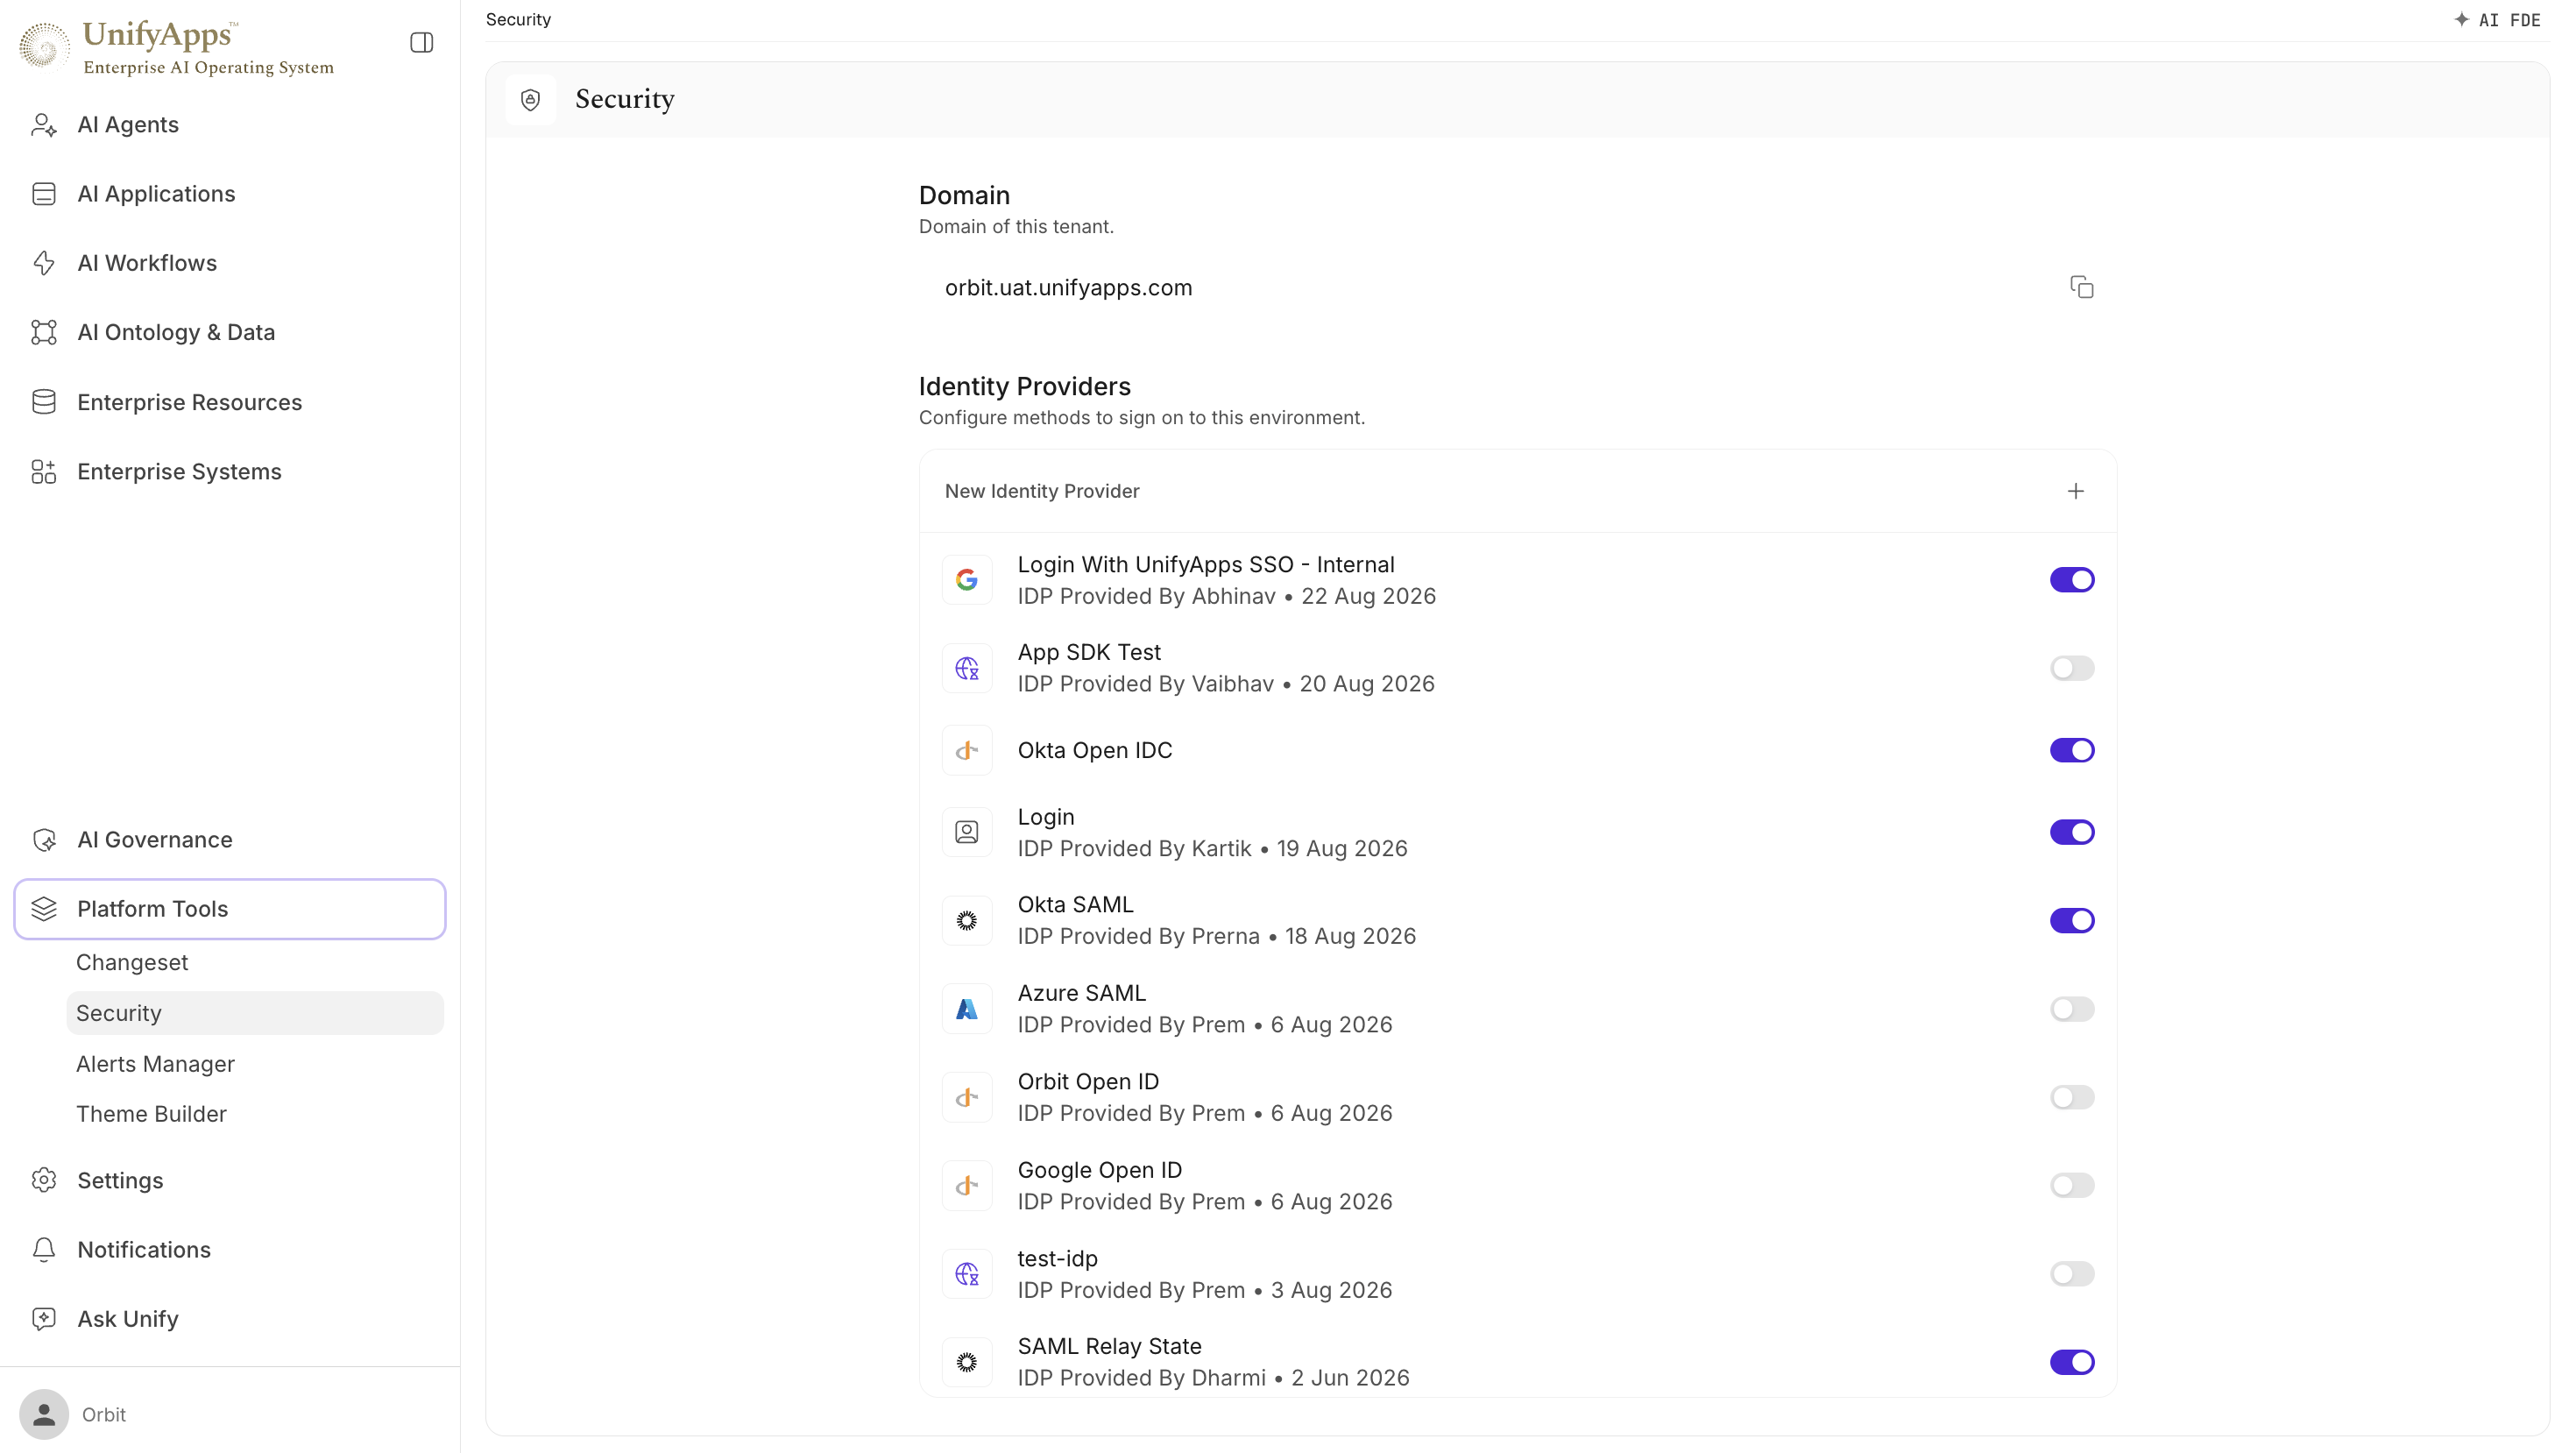Click the Orbit Open ID provider icon
This screenshot has height=1453, width=2576.
click(967, 1098)
